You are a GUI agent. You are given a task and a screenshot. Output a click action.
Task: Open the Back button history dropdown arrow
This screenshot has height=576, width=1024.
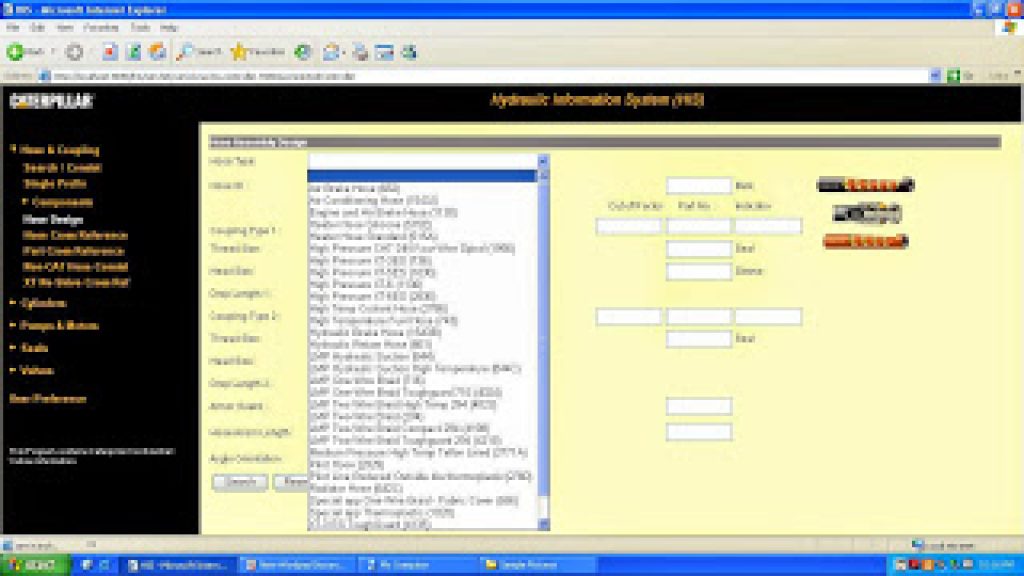click(53, 52)
